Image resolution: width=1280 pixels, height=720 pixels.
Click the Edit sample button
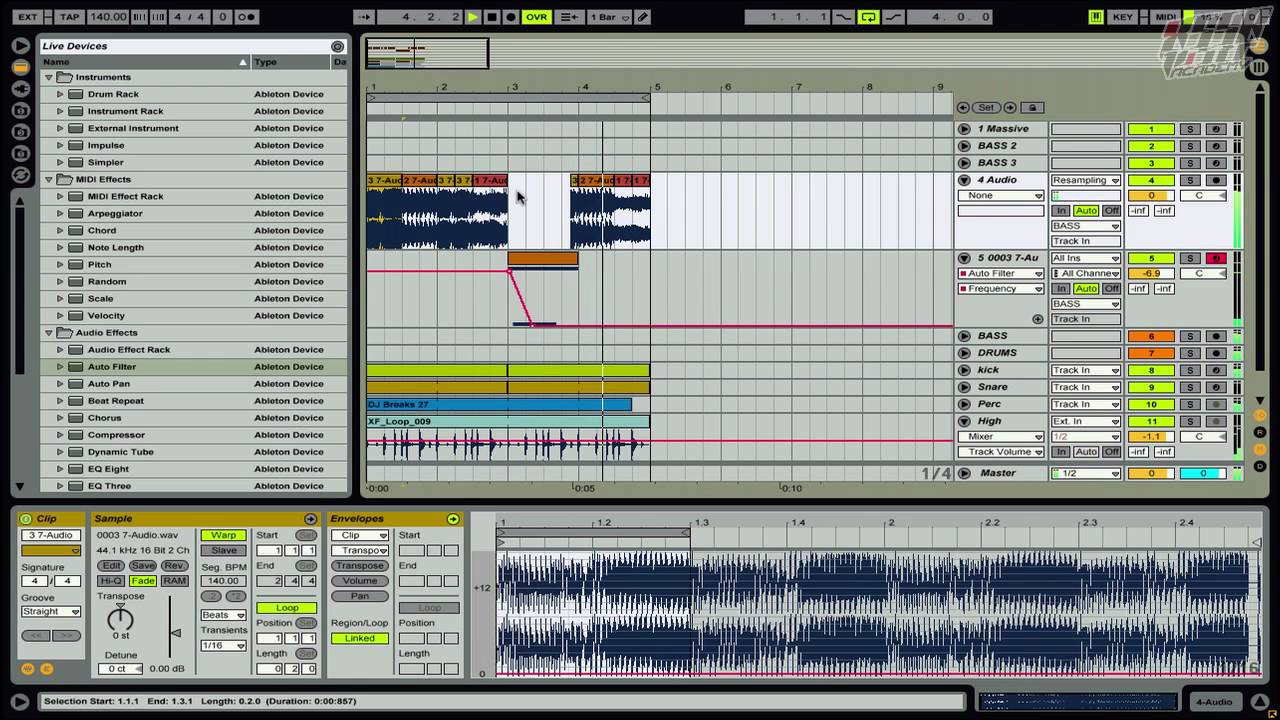[111, 566]
